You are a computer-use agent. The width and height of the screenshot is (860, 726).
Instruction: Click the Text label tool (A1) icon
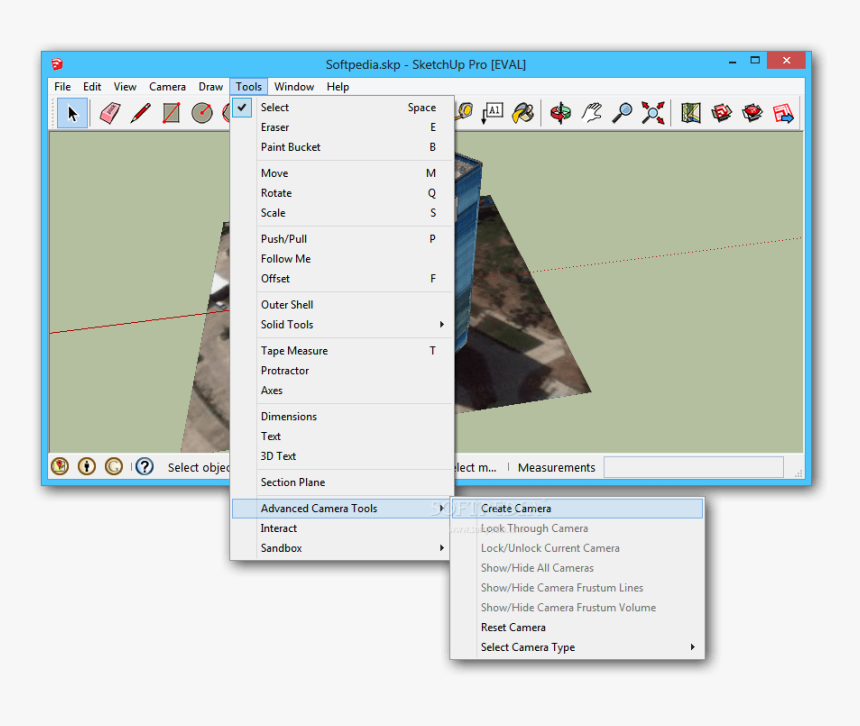pos(492,113)
